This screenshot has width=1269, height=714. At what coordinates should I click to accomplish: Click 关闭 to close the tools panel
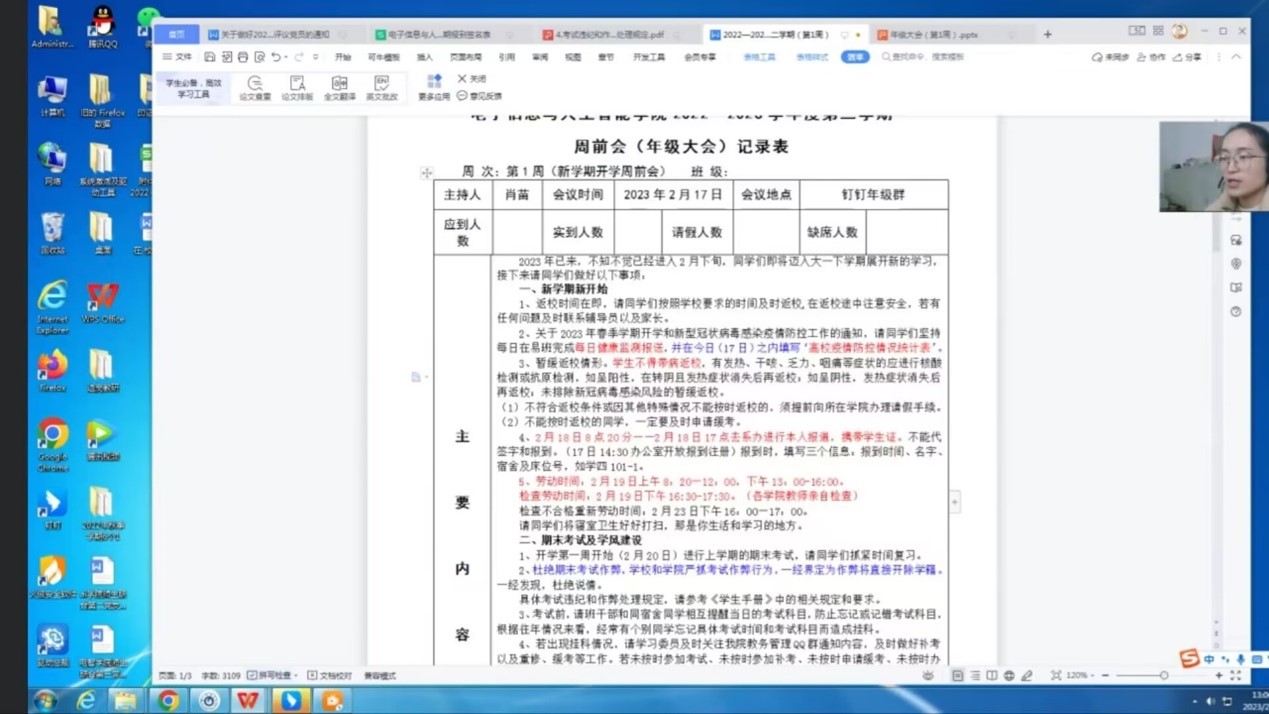[x=472, y=78]
